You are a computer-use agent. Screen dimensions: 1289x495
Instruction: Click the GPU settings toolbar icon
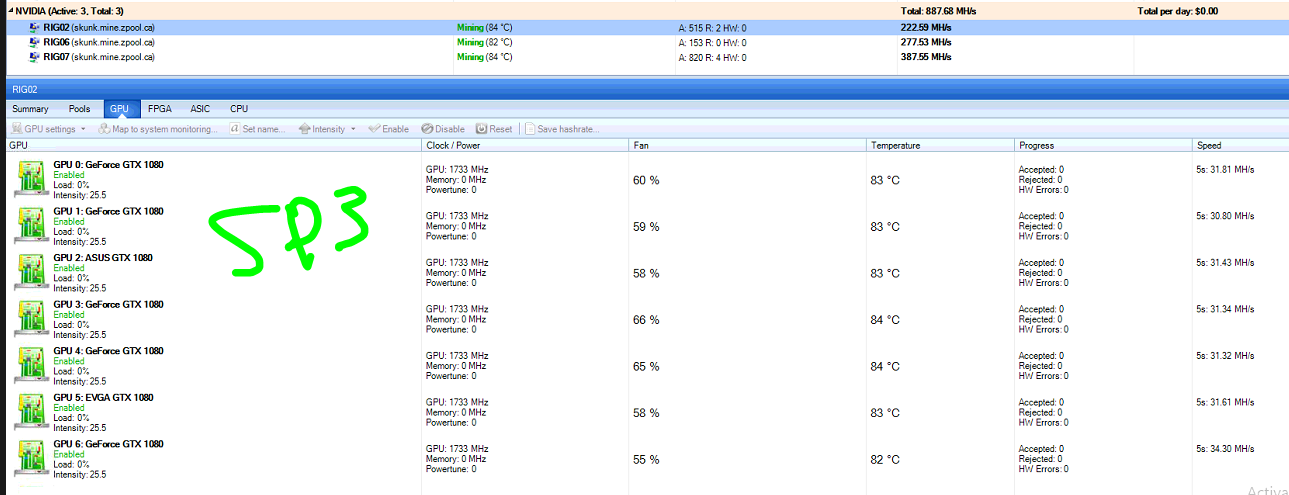pyautogui.click(x=16, y=129)
